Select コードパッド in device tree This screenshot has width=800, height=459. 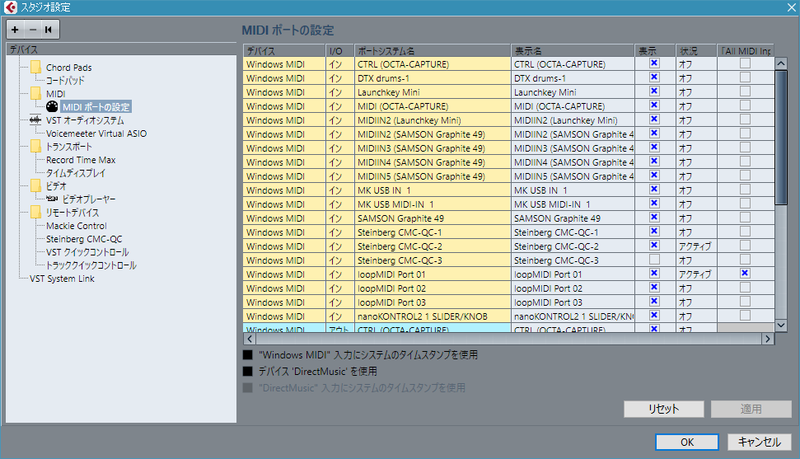coord(65,81)
